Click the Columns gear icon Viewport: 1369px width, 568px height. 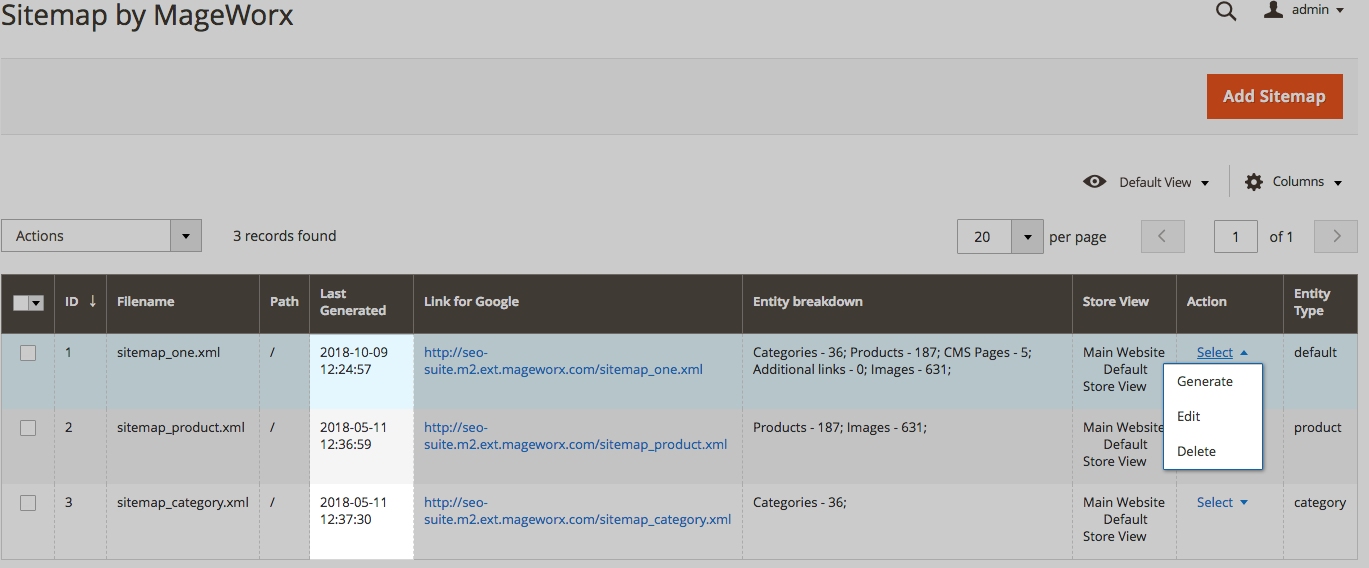1254,182
